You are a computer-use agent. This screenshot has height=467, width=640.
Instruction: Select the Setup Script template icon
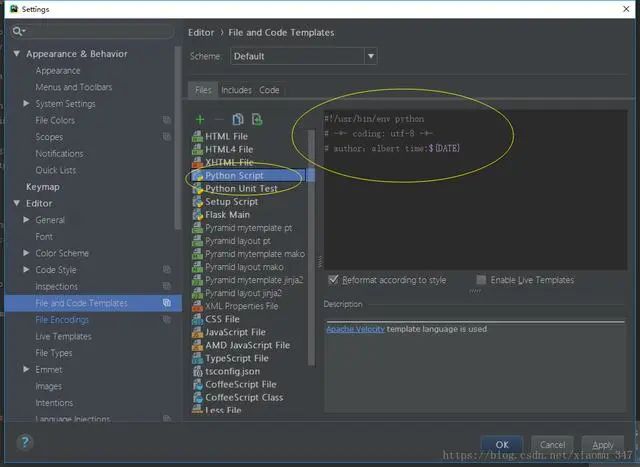pyautogui.click(x=198, y=201)
